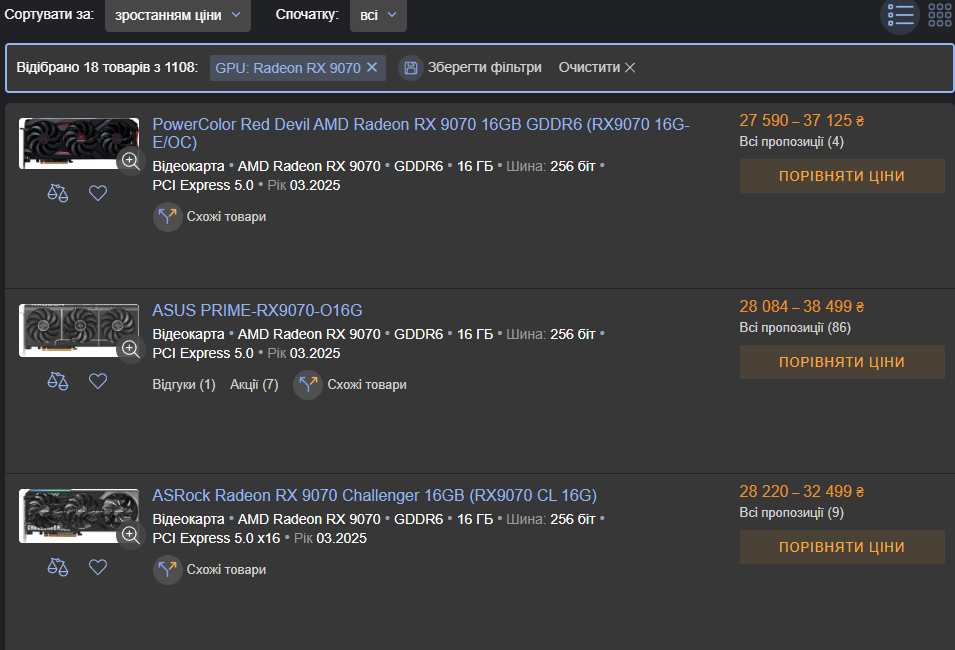Open Відгуки (1) for ASUS PRIME
Viewport: 955px width, 650px height.
point(184,385)
